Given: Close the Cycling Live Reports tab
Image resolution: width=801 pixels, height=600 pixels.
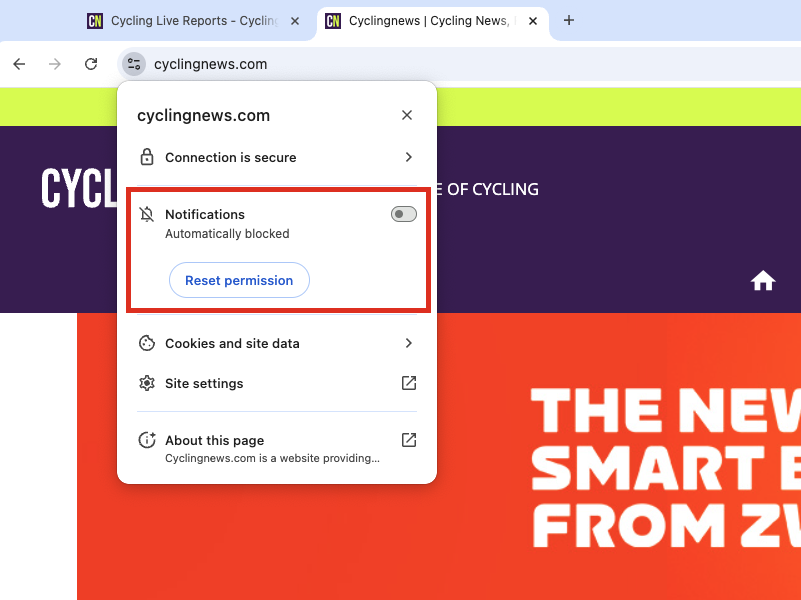Looking at the screenshot, I should (295, 21).
